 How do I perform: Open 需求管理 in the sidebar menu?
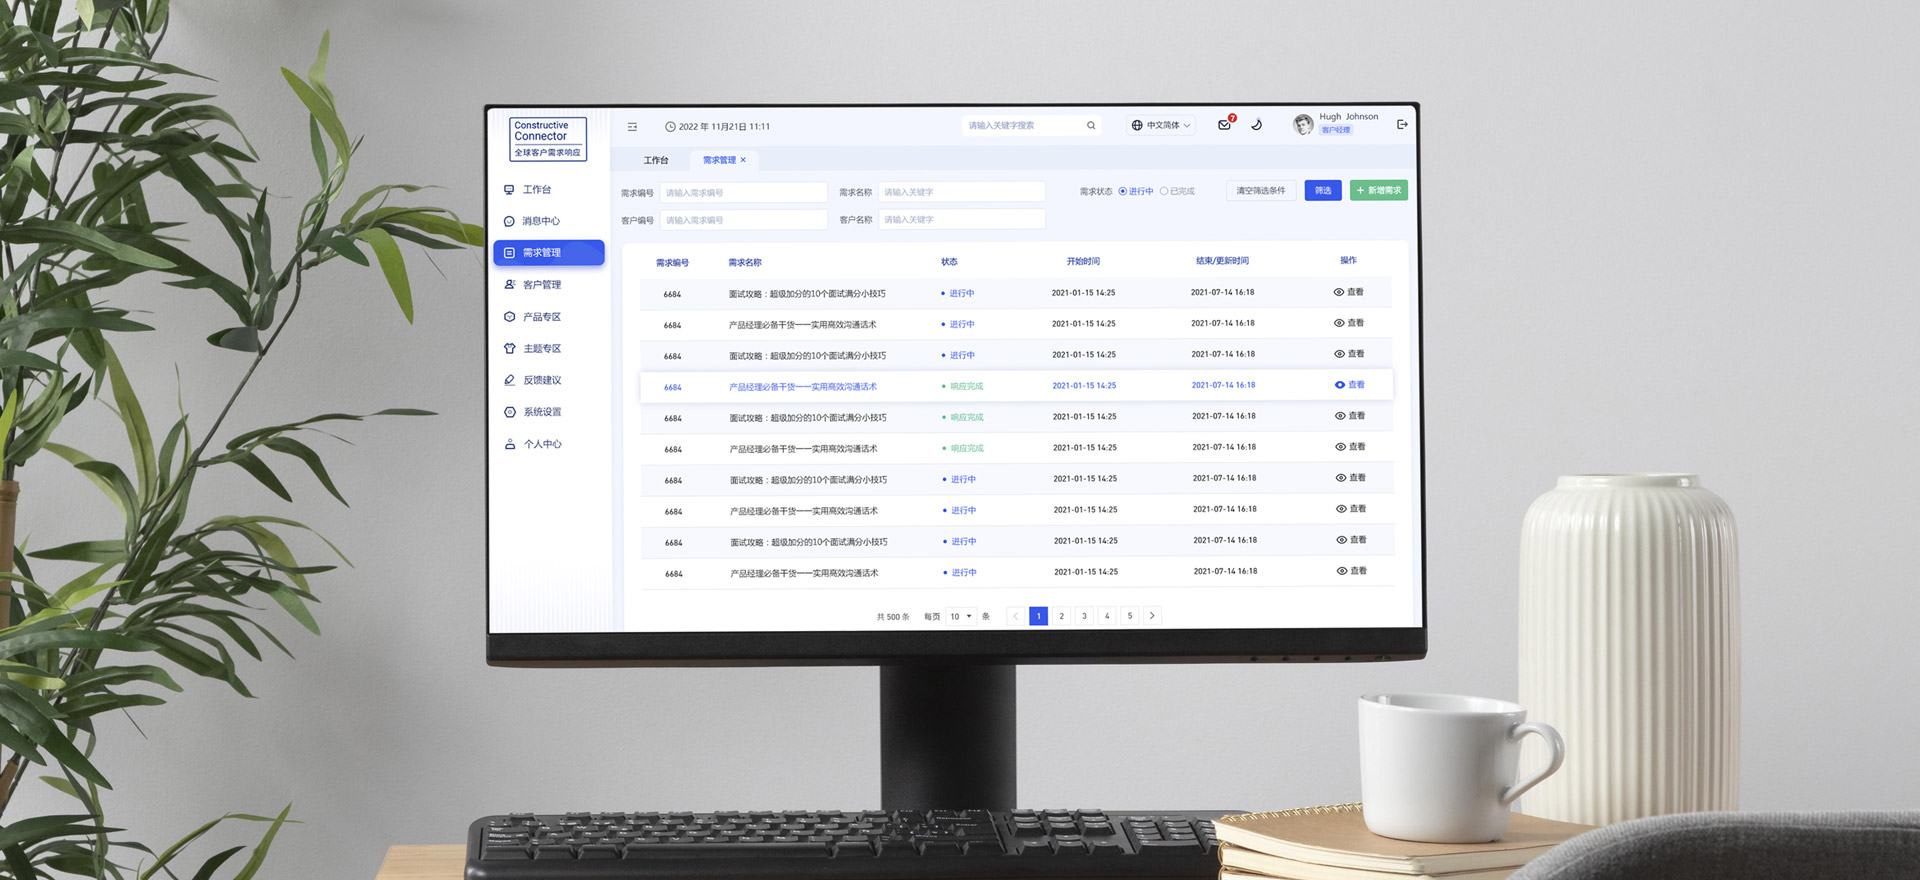pos(549,253)
